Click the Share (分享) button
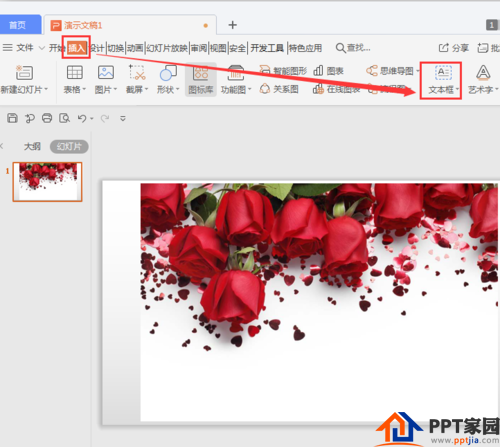 click(x=454, y=48)
